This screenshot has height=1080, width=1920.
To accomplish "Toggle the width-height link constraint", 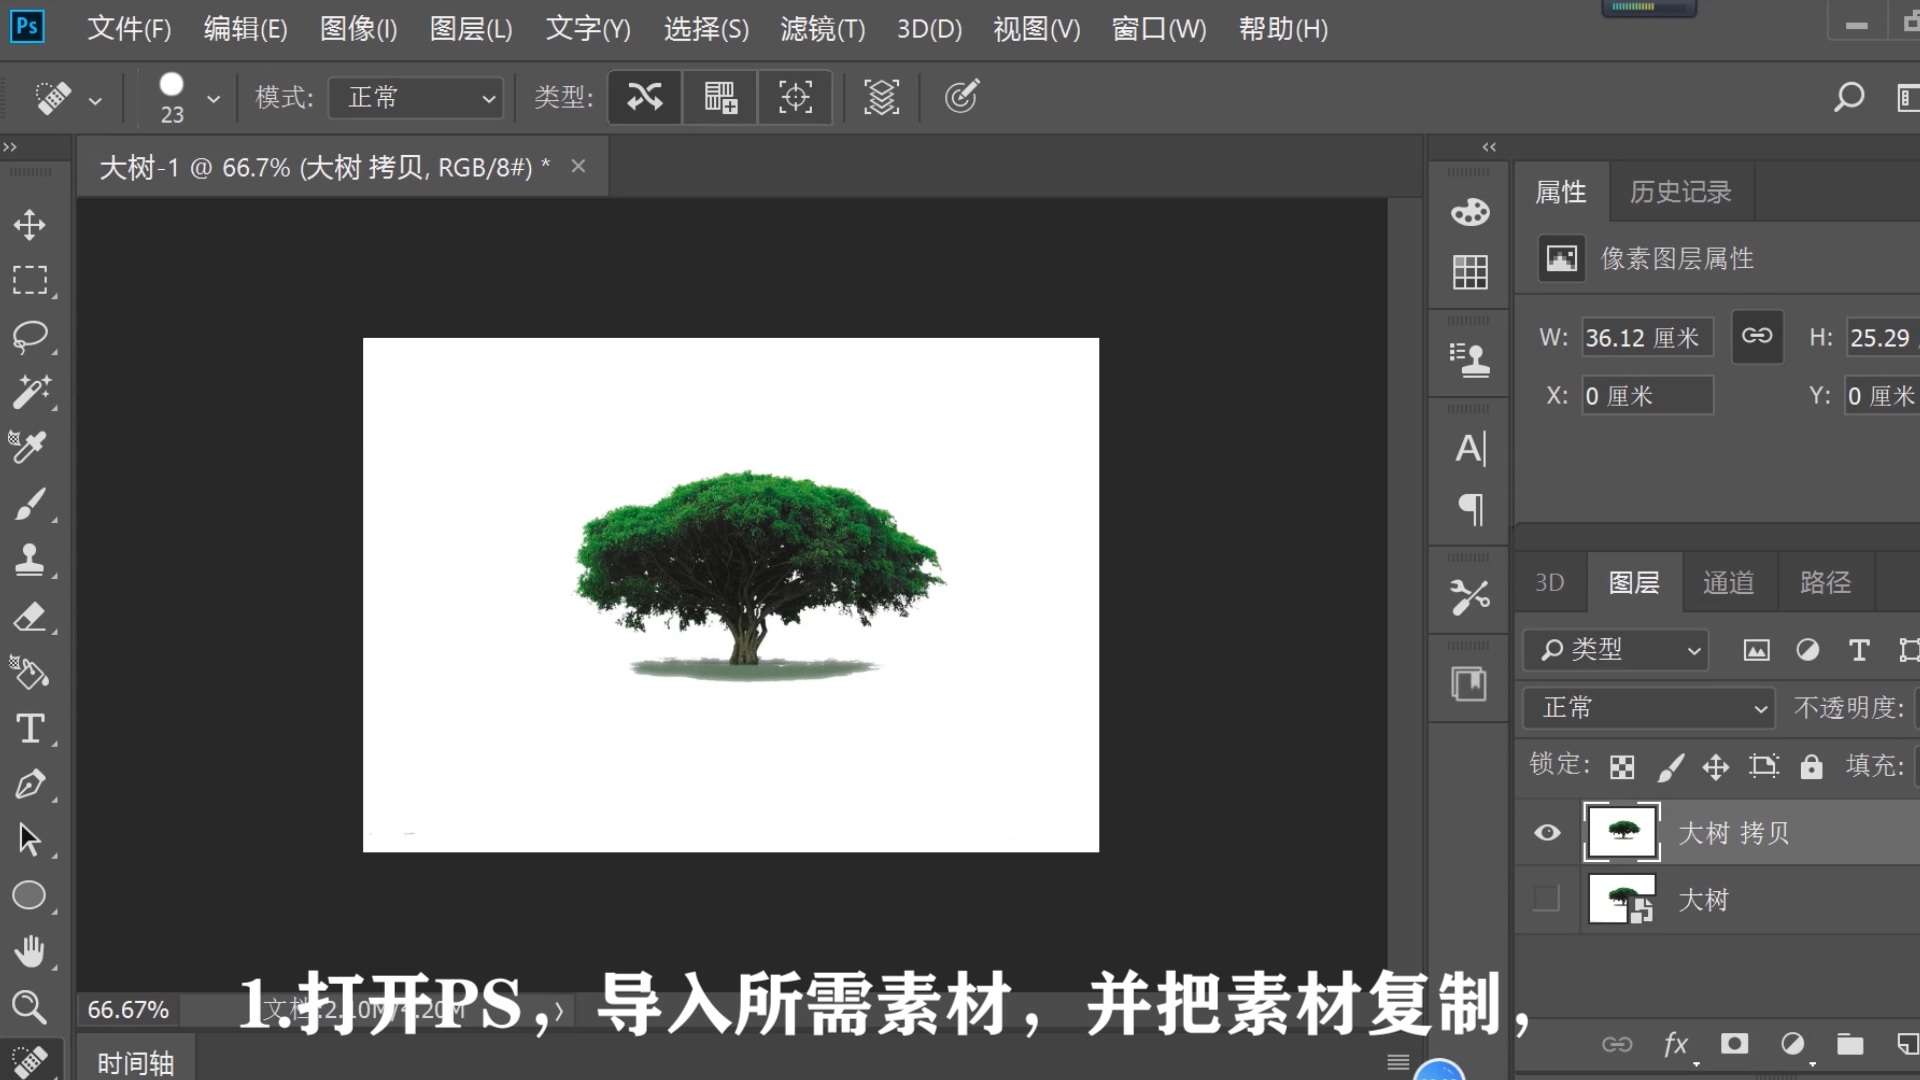I will click(1757, 337).
